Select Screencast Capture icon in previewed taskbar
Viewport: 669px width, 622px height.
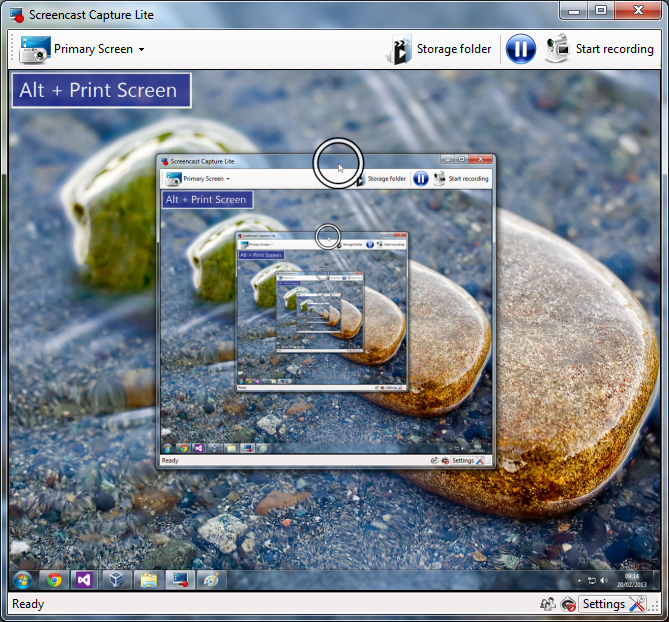coord(180,580)
